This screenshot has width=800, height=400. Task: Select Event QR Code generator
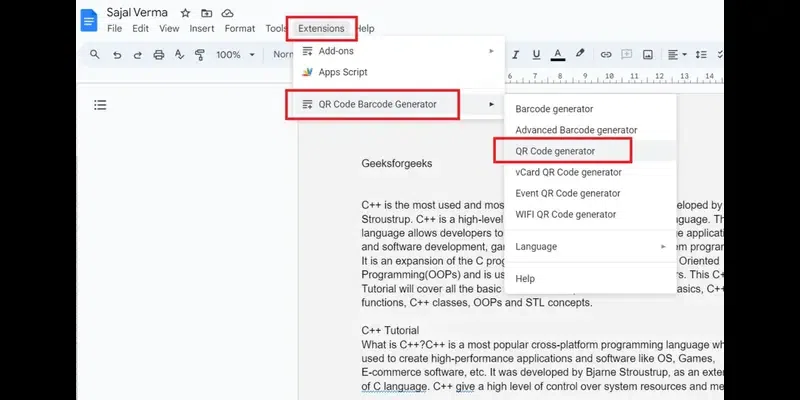coord(590,193)
